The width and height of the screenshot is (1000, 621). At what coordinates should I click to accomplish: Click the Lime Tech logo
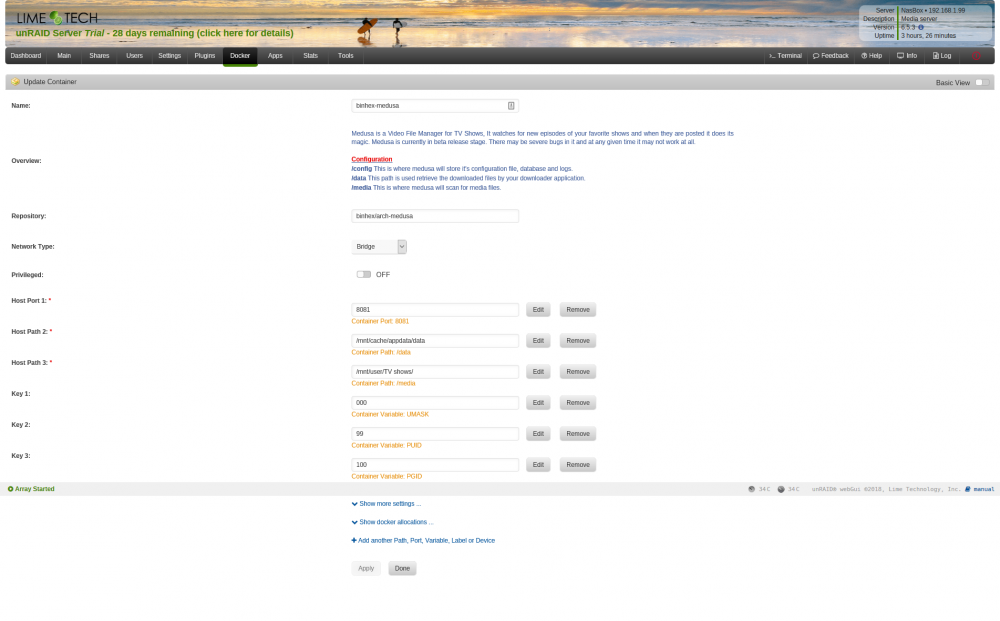point(57,18)
